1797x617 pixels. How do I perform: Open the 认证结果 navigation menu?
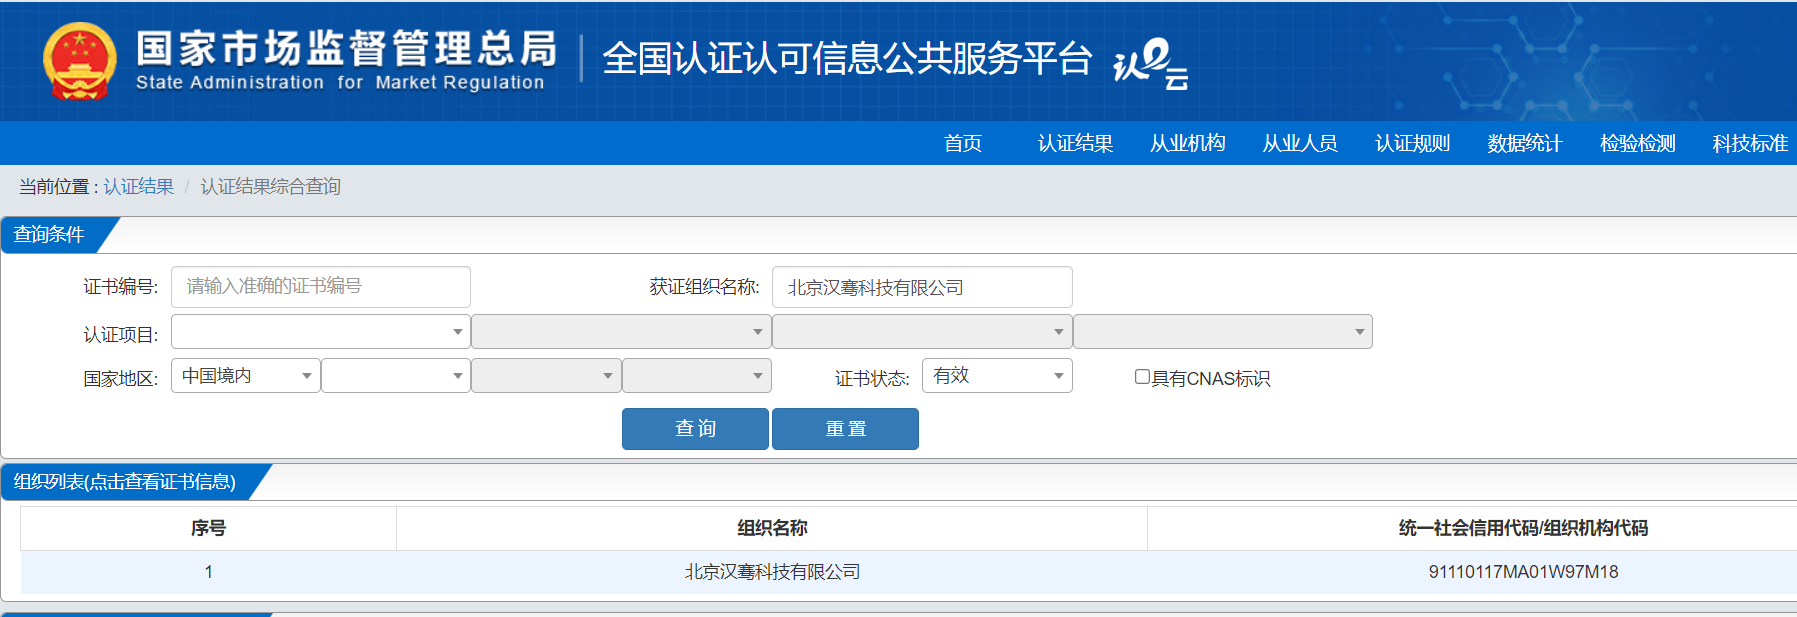(x=1075, y=143)
